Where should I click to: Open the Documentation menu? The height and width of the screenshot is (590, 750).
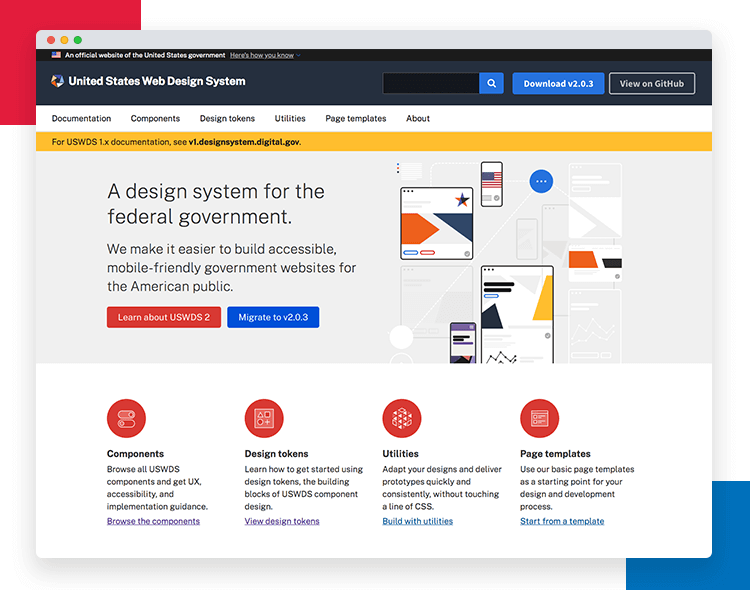(x=81, y=118)
